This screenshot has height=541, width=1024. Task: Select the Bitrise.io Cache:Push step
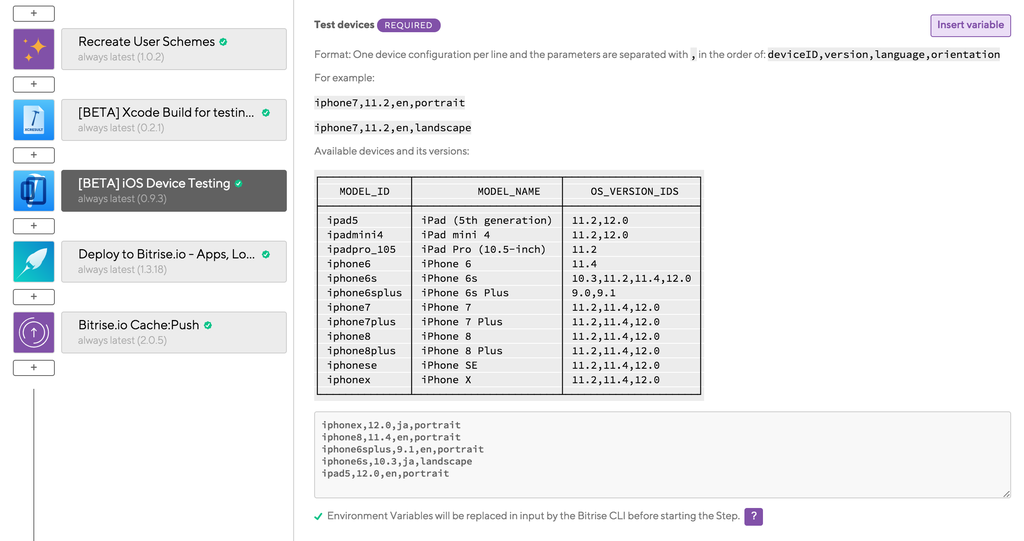tap(174, 333)
